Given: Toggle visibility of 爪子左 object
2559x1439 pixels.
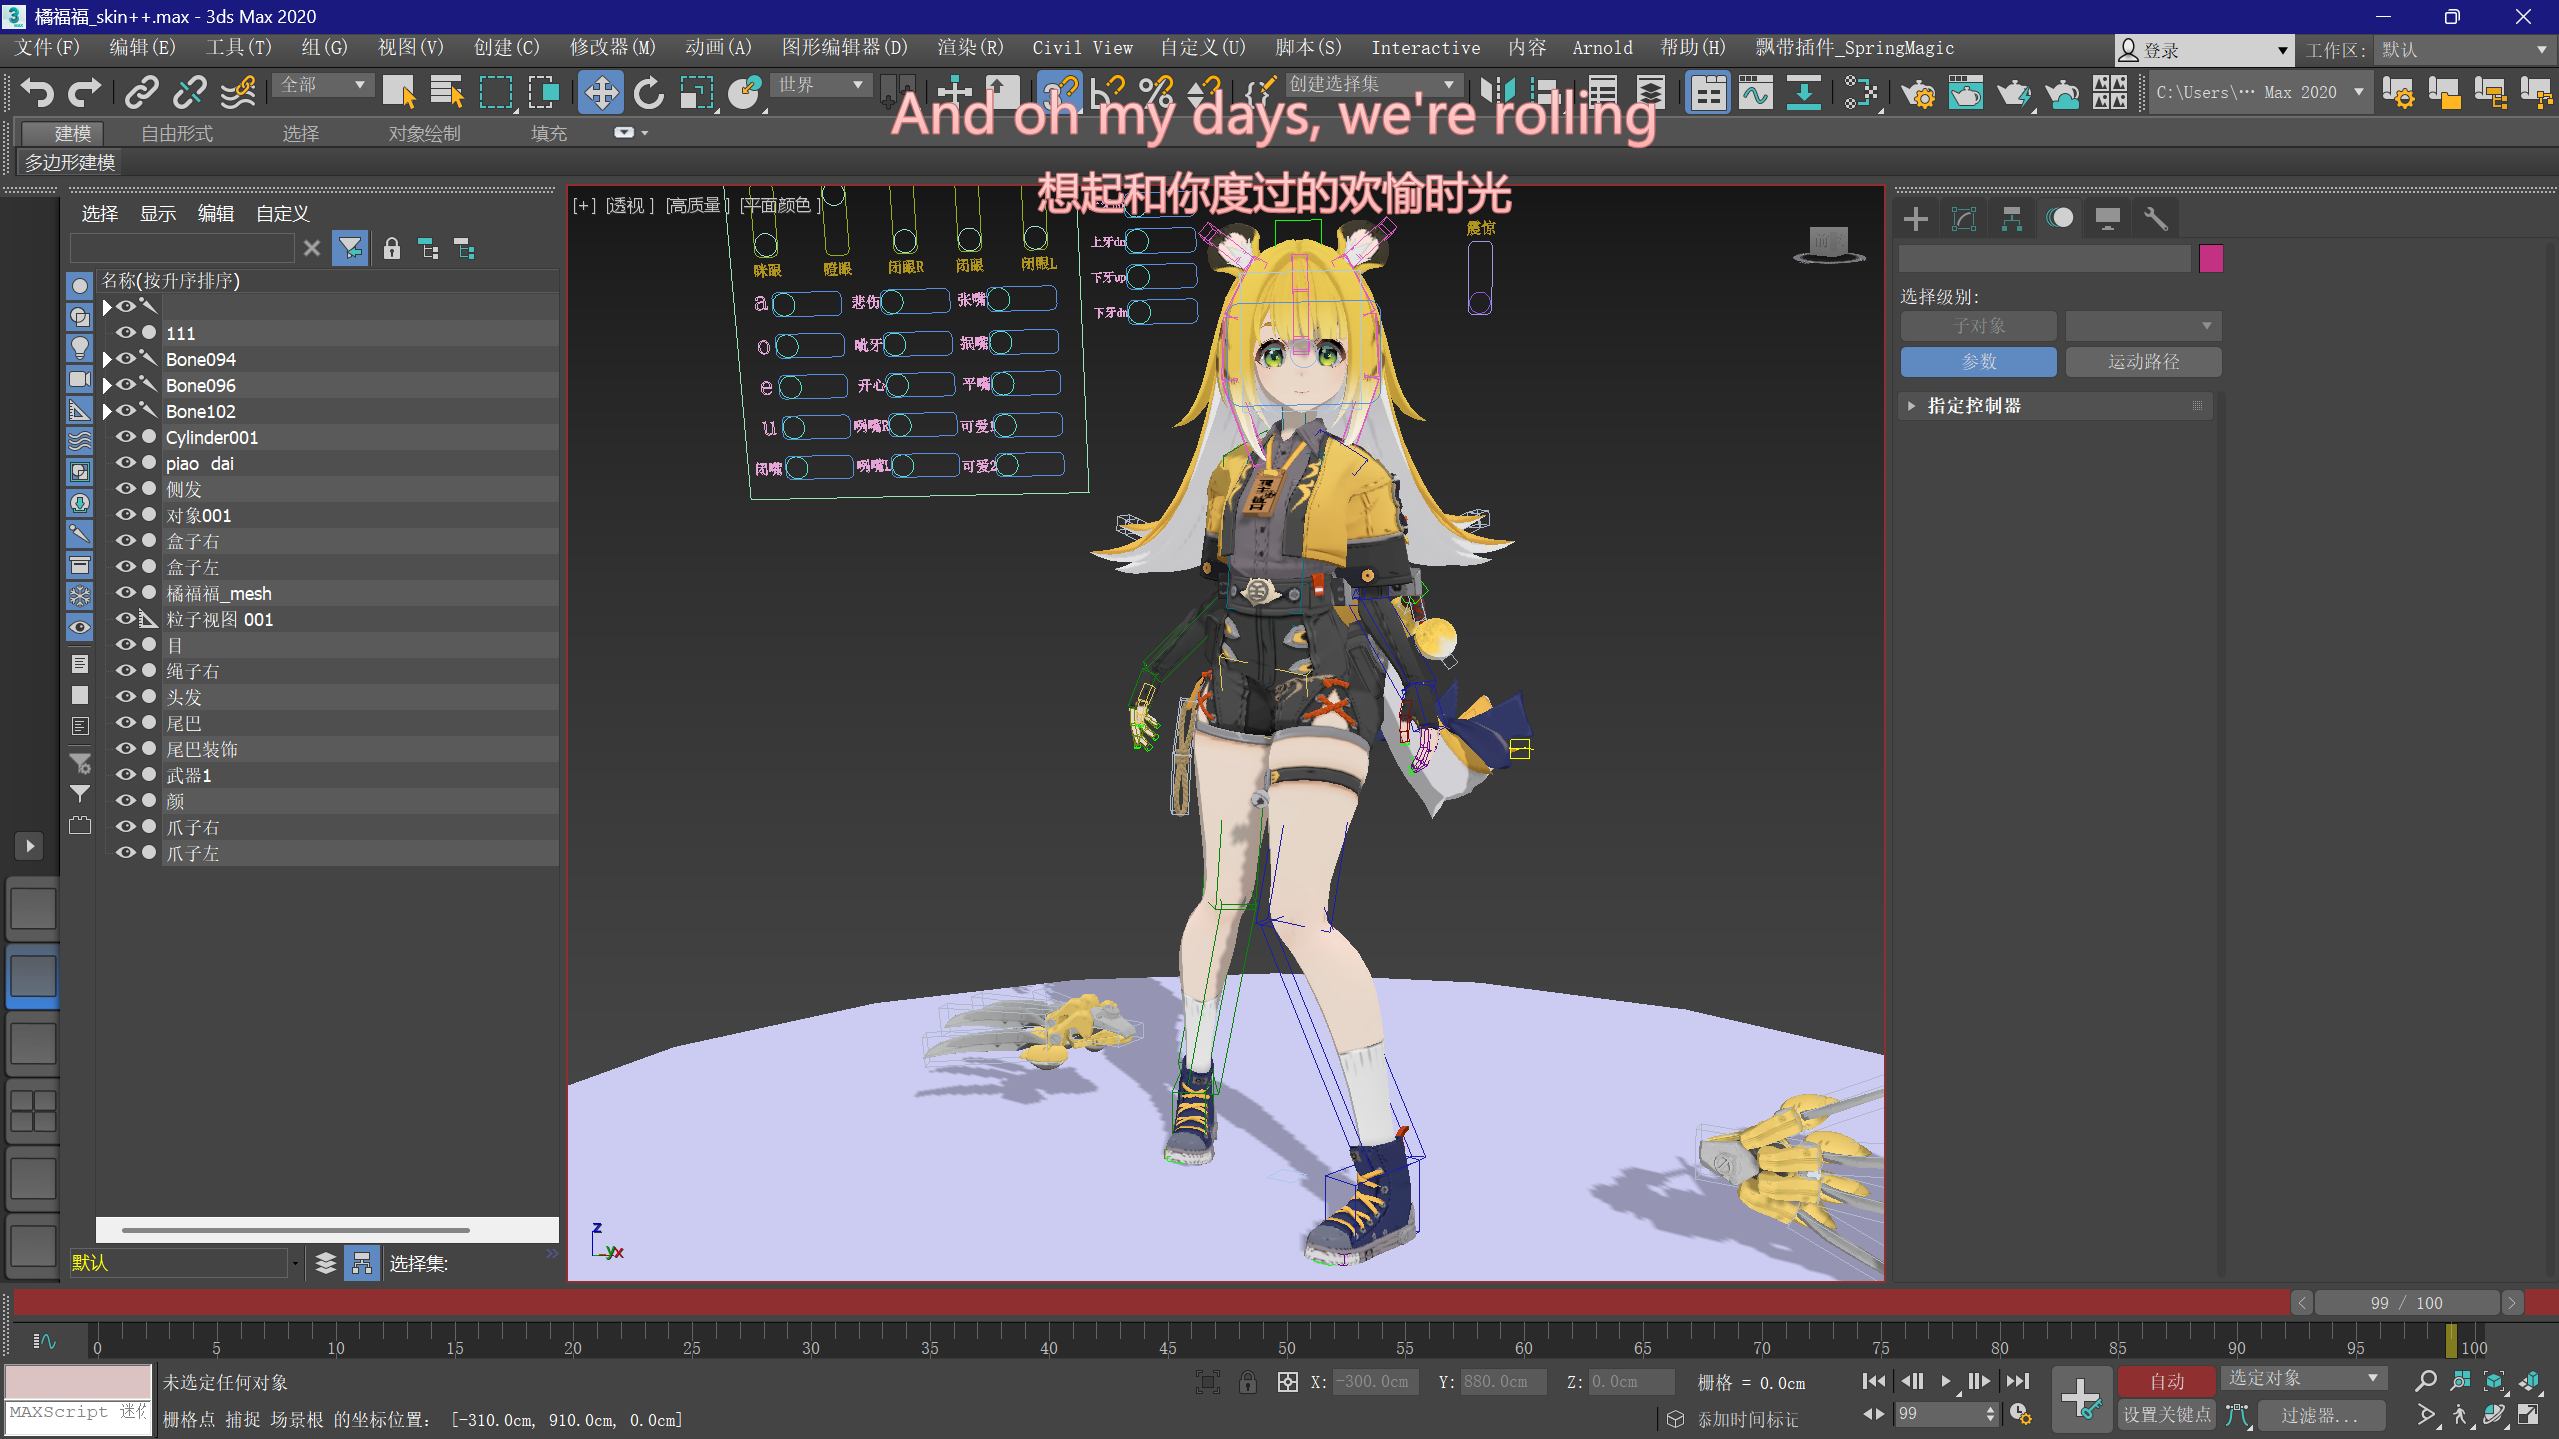Looking at the screenshot, I should pos(126,853).
